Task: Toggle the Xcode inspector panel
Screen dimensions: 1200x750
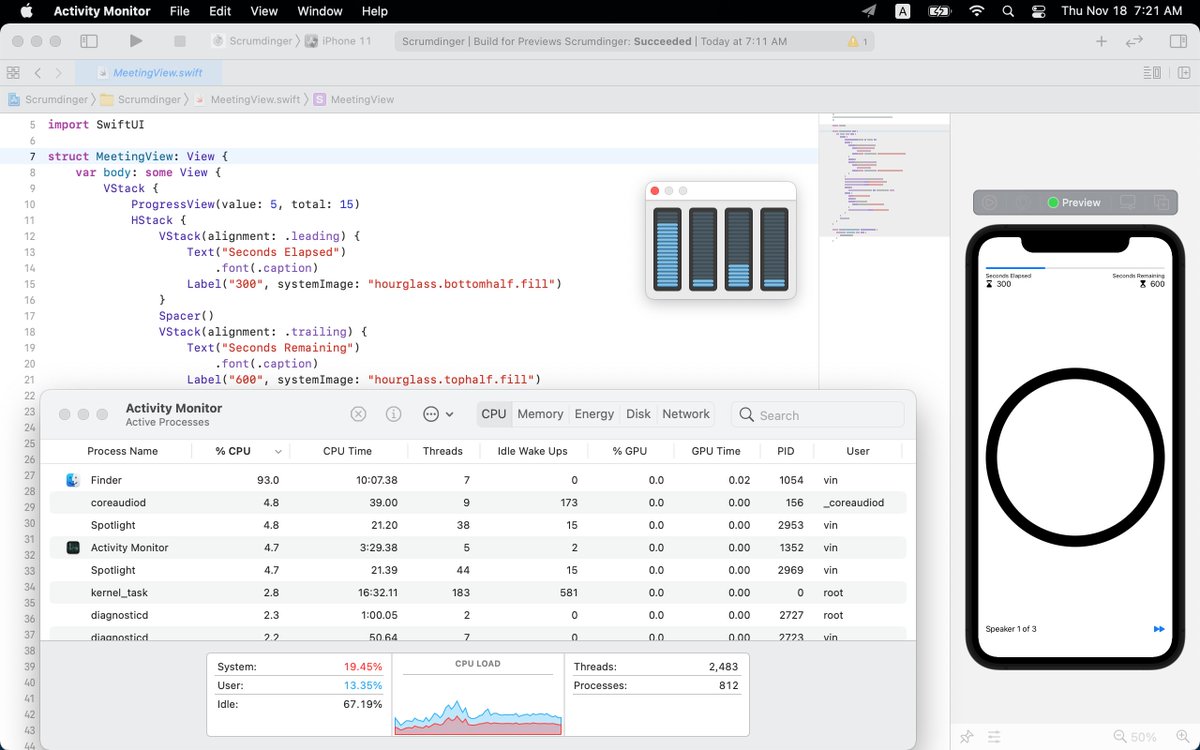Action: (1177, 41)
